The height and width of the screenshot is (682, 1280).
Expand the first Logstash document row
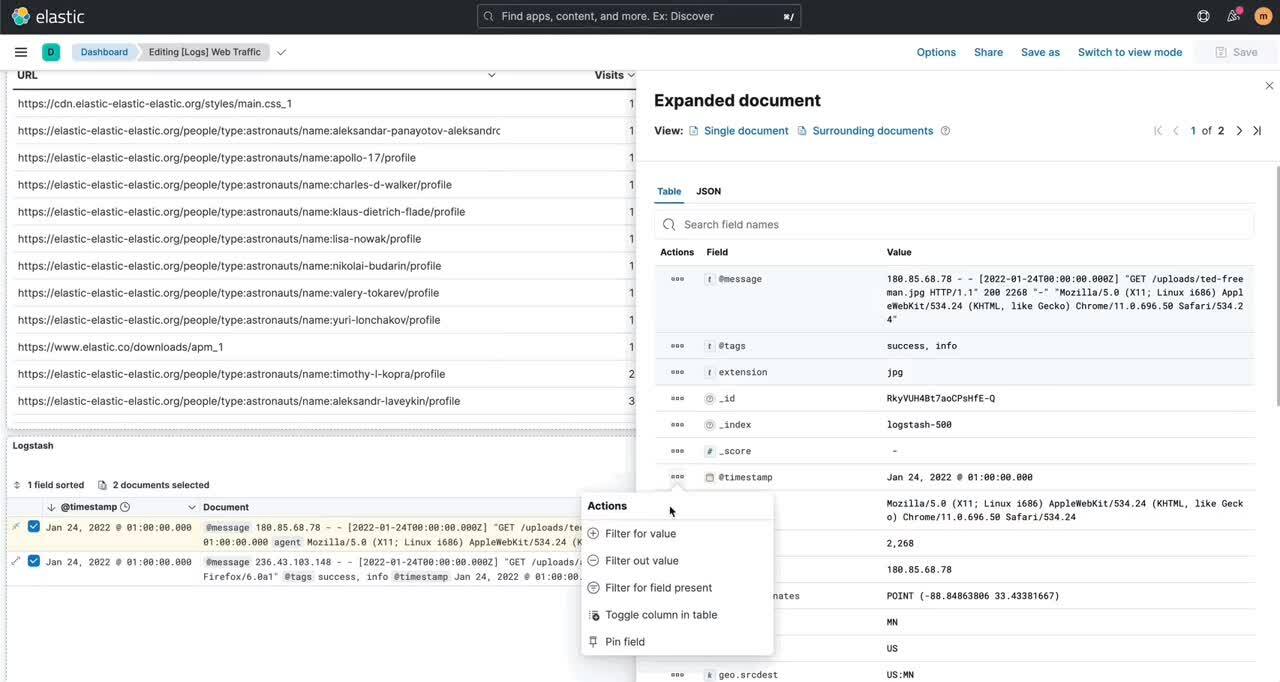click(x=16, y=527)
